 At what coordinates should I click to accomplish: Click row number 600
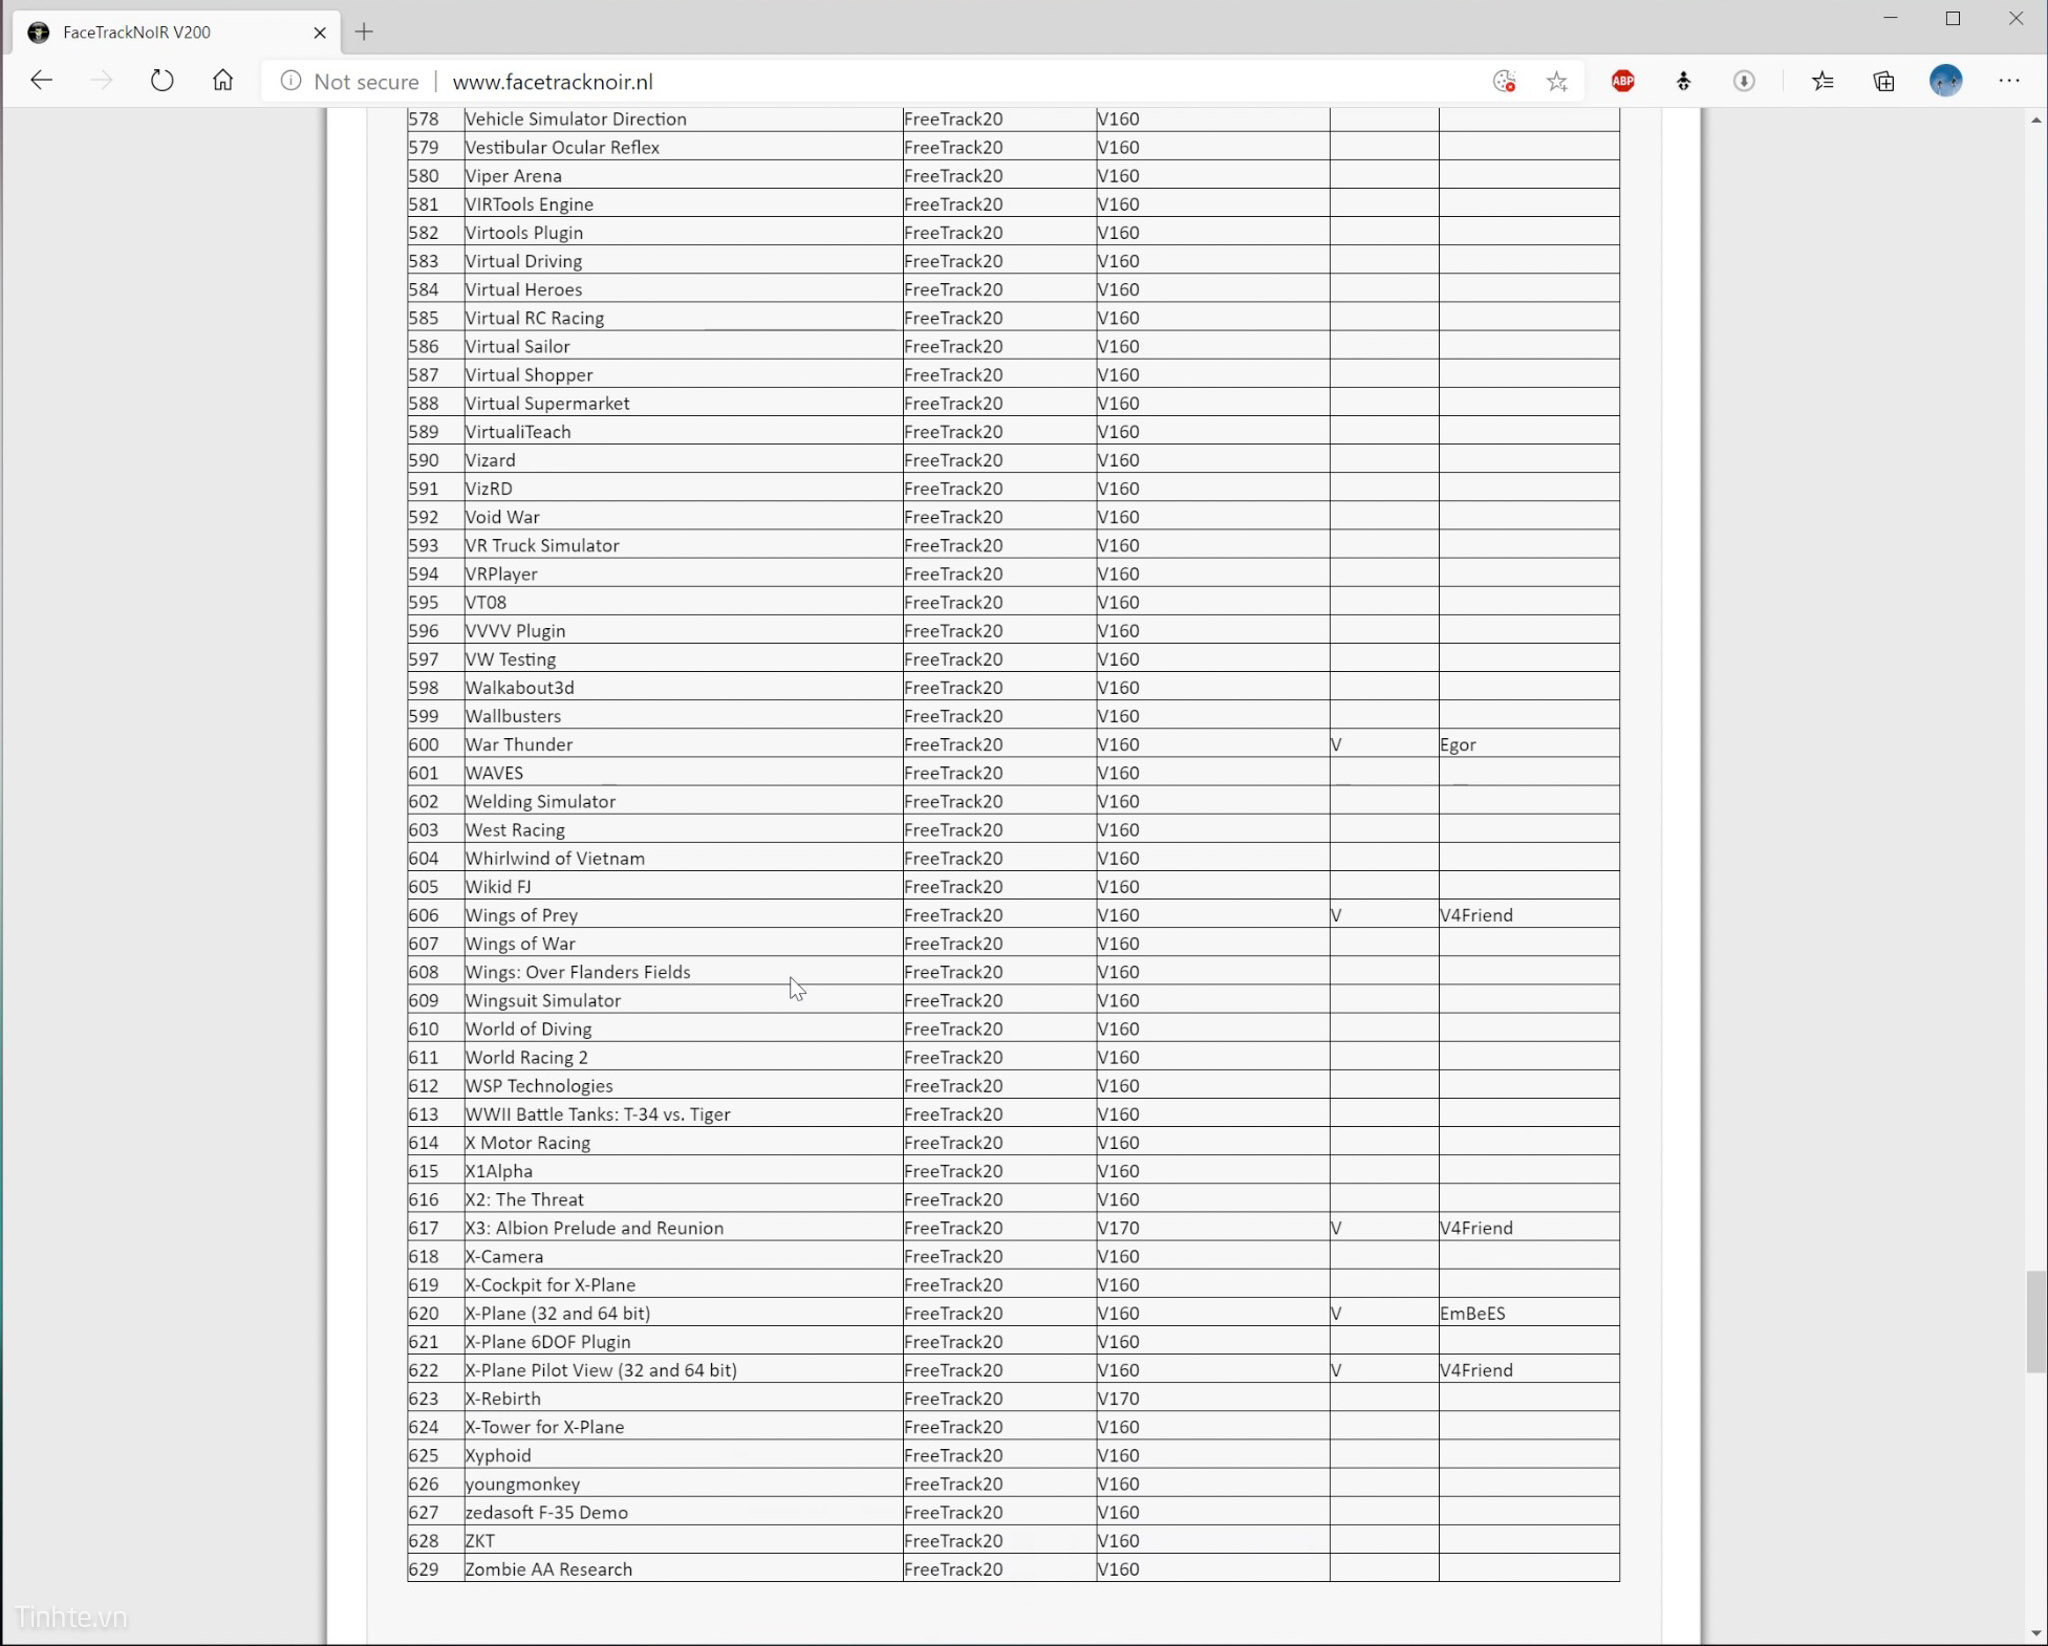click(x=423, y=745)
